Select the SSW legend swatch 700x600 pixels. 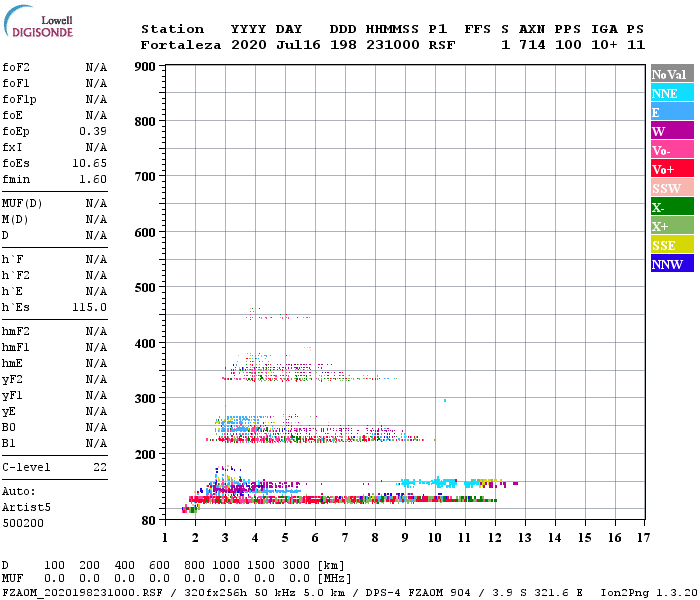coord(672,188)
